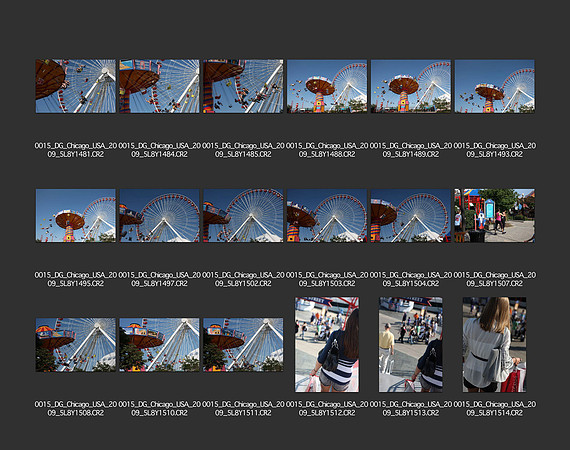Image resolution: width=570 pixels, height=450 pixels.
Task: Select file name text 09_SL8Y1514.CR2
Action: (x=495, y=413)
